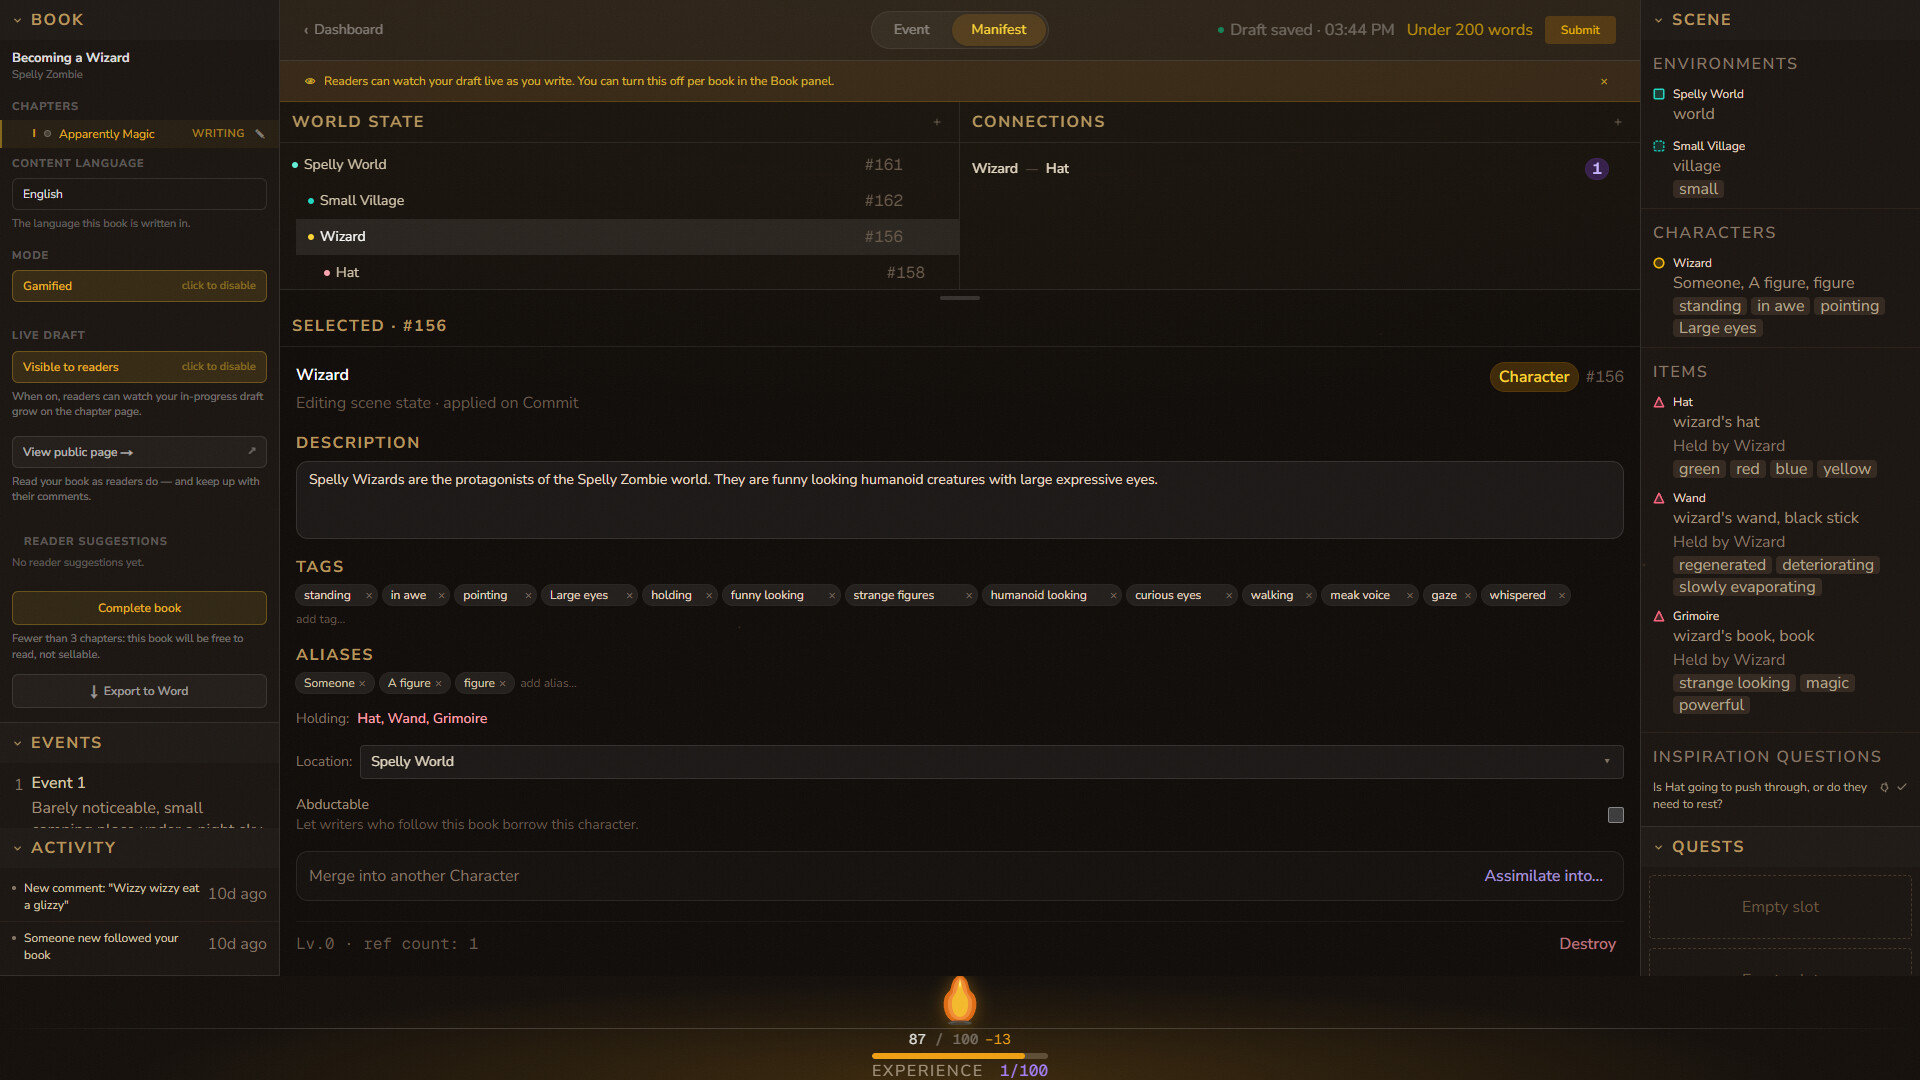This screenshot has height=1080, width=1920.
Task: Collapse the BOOK panel section
Action: pyautogui.click(x=18, y=20)
